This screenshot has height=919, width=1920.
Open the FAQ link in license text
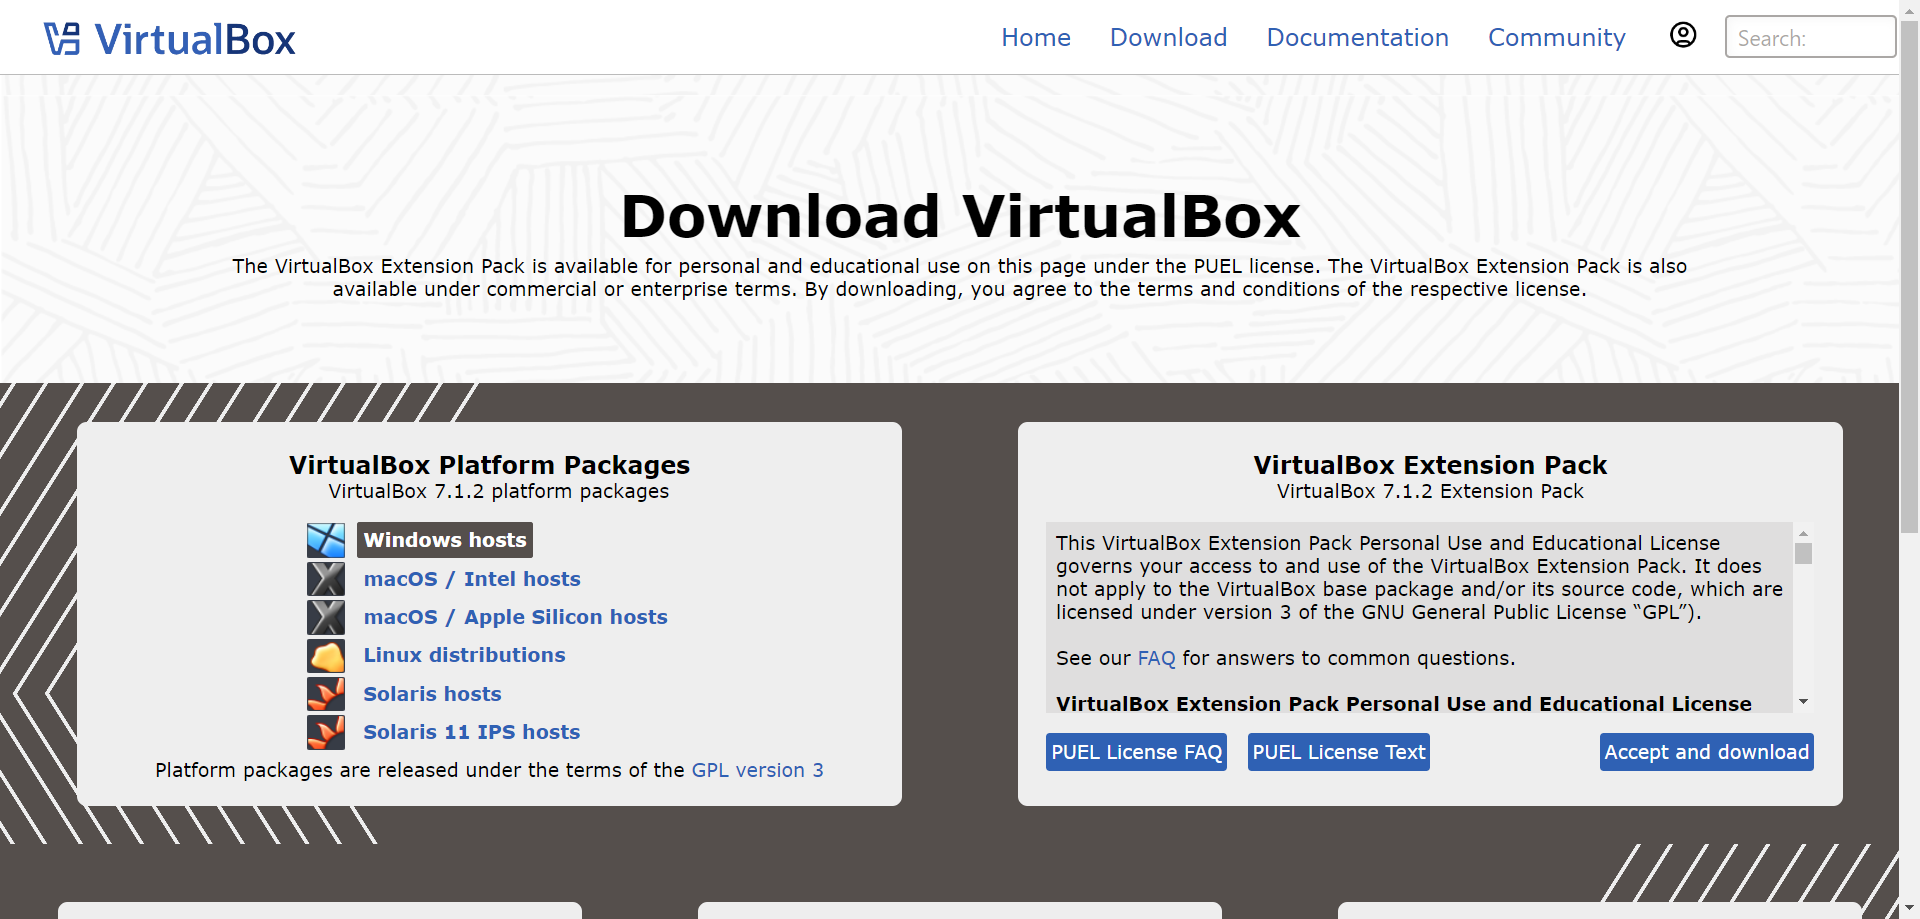(1156, 658)
